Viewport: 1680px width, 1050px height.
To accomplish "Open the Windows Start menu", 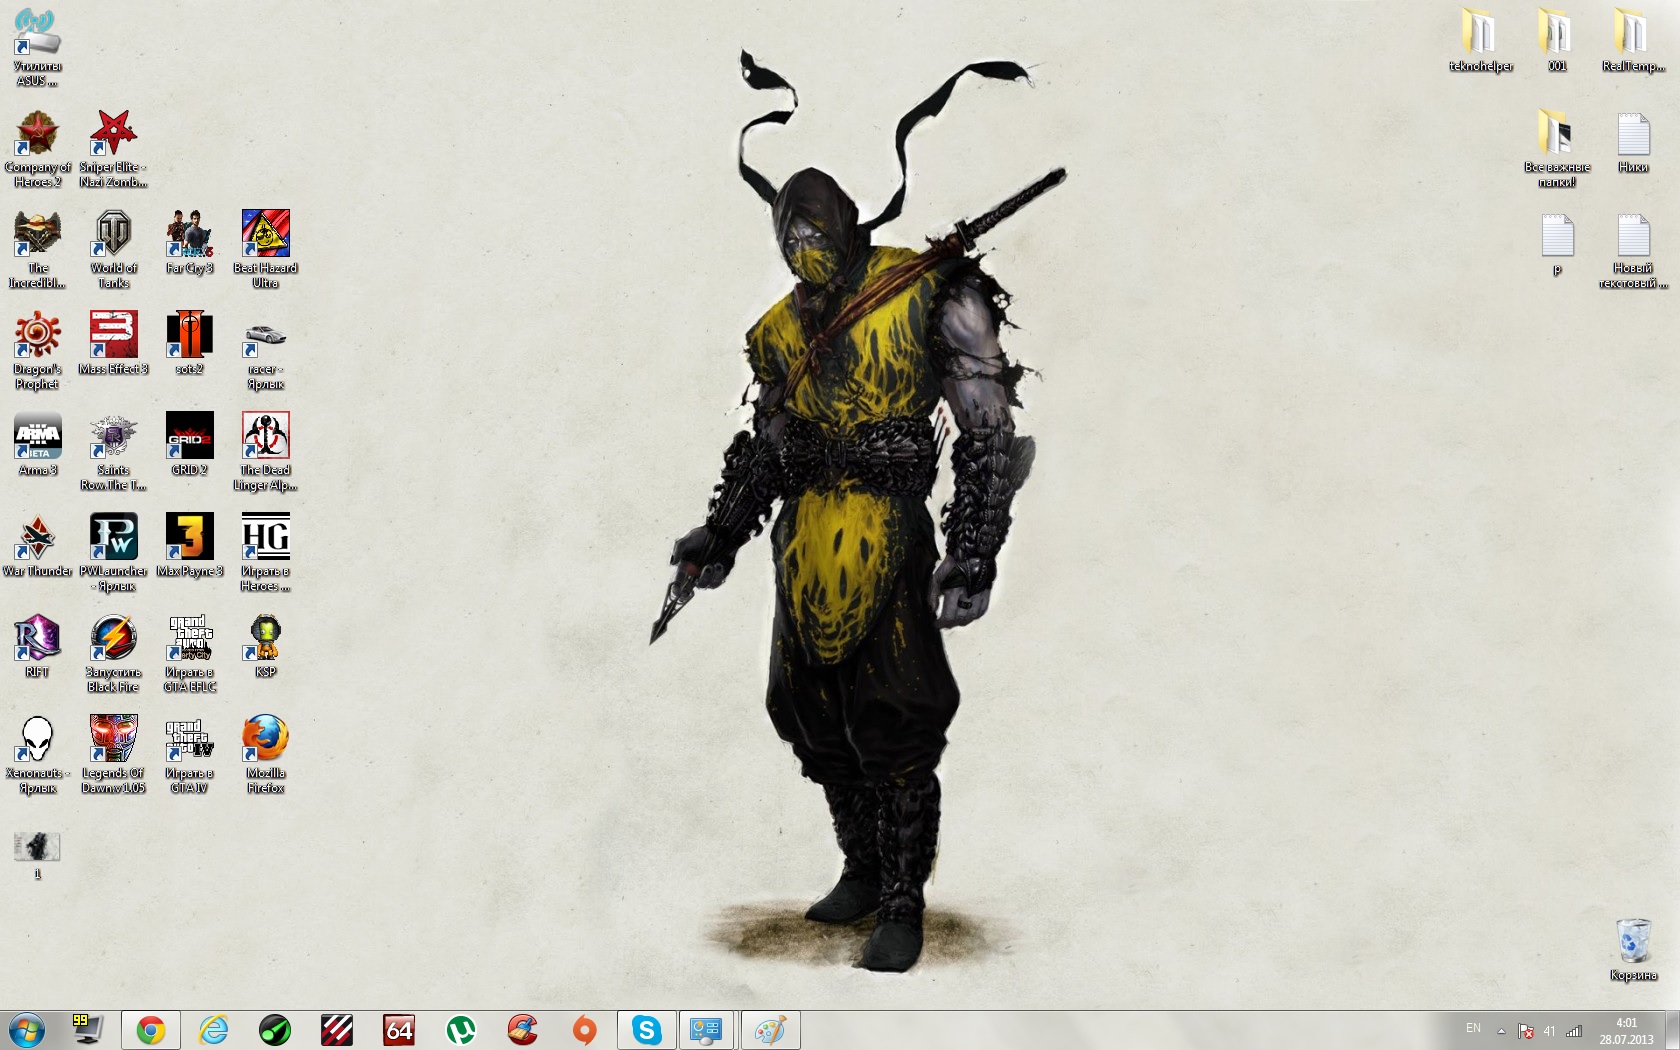I will [x=27, y=1030].
